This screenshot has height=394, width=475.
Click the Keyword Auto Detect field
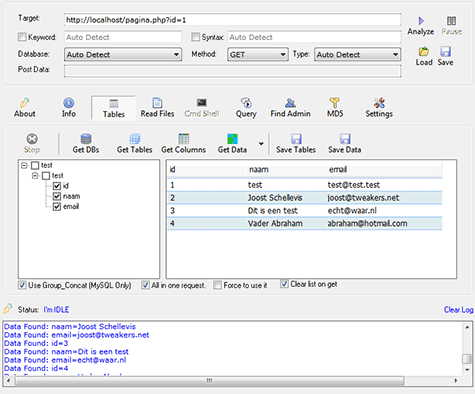tap(123, 37)
